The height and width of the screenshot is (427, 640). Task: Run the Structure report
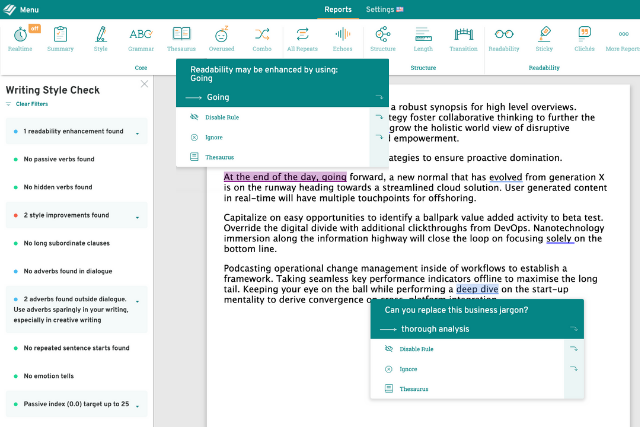click(x=383, y=39)
